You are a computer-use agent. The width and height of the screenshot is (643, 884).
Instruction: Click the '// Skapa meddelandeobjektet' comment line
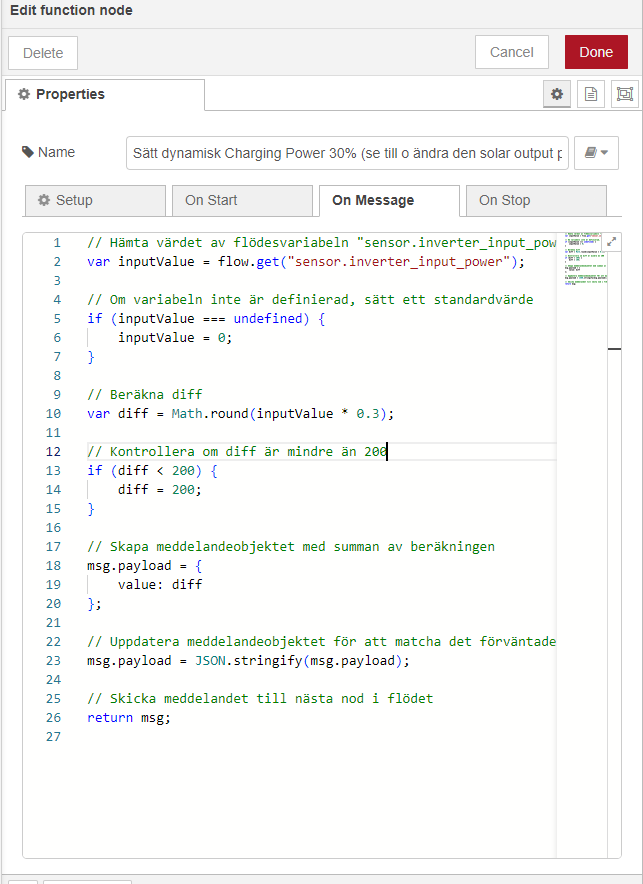click(291, 547)
